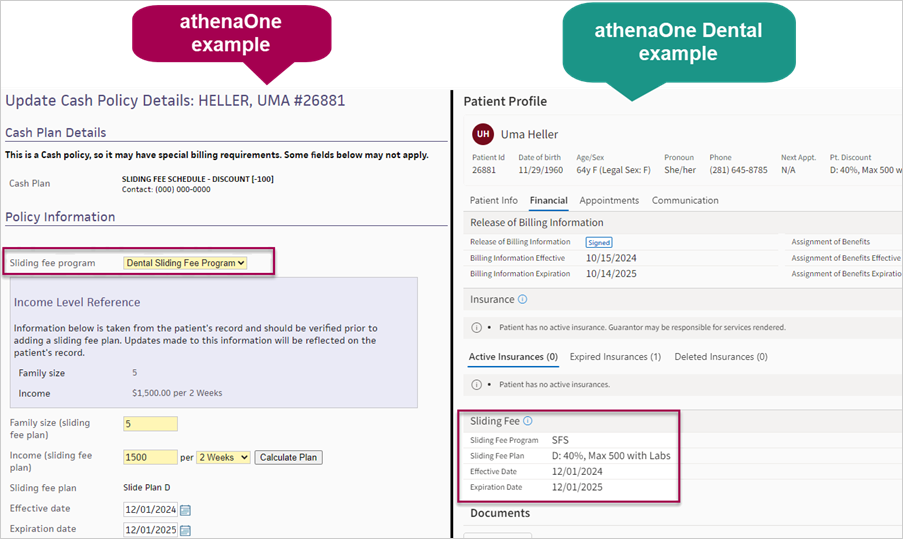The width and height of the screenshot is (903, 539).
Task: Click info icon beside no active insurance message
Action: point(476,328)
